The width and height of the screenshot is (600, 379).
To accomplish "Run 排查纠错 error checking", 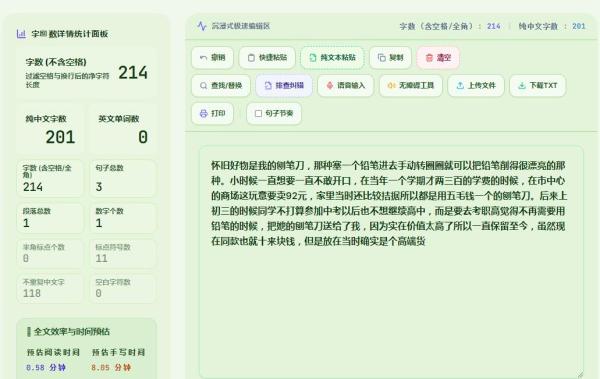I will pos(284,85).
